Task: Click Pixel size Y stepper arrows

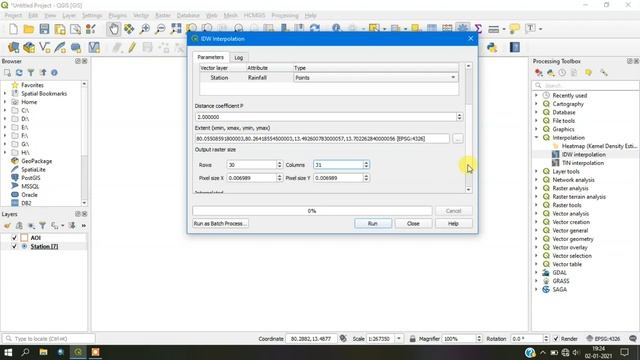Action: 366,178
